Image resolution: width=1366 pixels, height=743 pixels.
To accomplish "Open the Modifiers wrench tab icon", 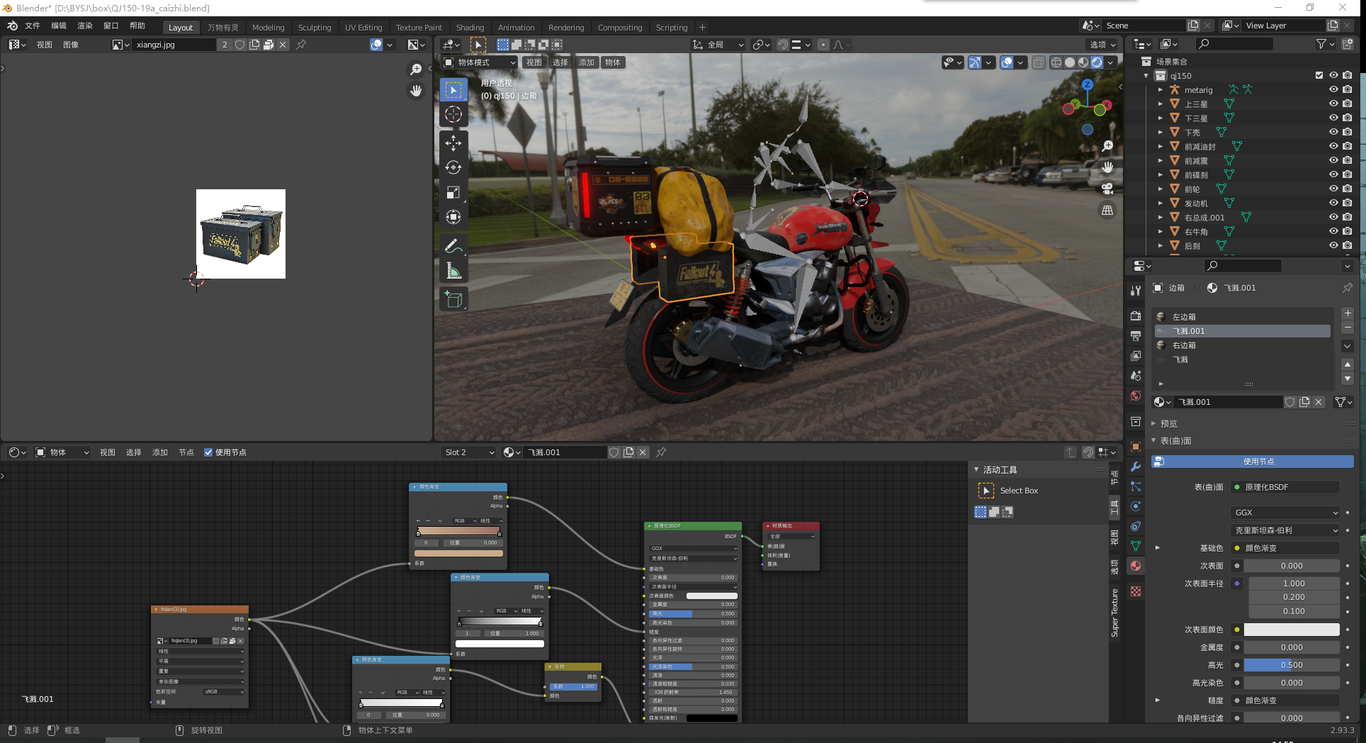I will [x=1135, y=467].
